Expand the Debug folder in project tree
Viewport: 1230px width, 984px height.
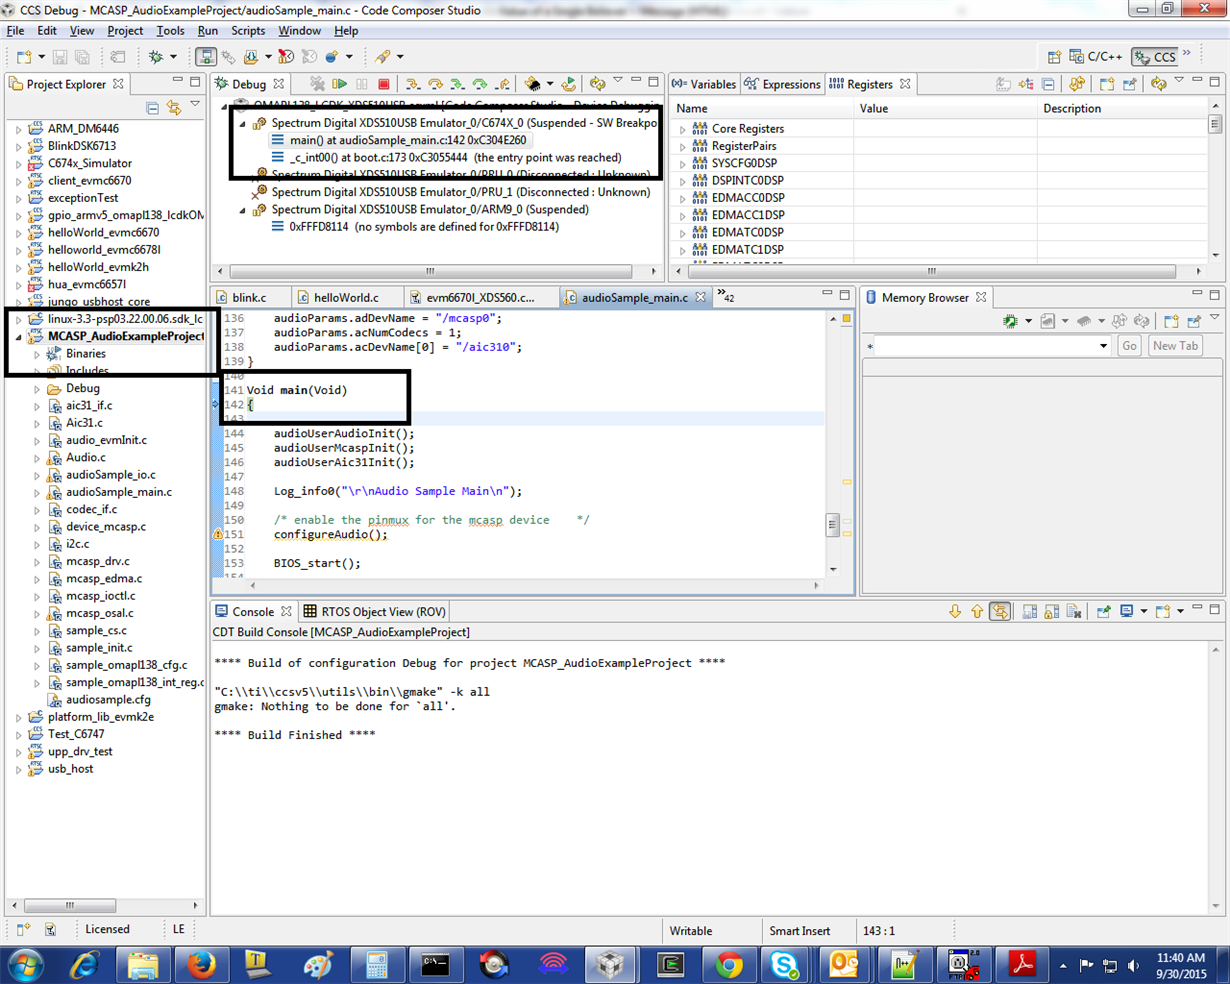(x=37, y=389)
